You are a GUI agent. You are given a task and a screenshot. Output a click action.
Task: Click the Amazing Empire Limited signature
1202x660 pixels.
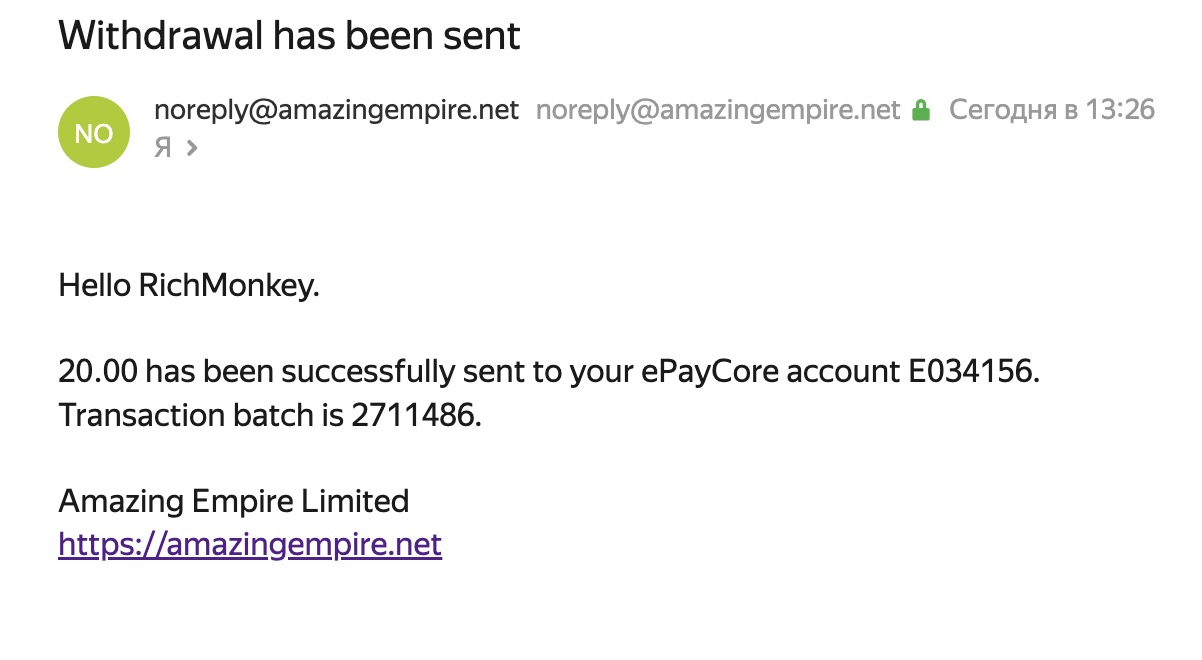(x=234, y=500)
